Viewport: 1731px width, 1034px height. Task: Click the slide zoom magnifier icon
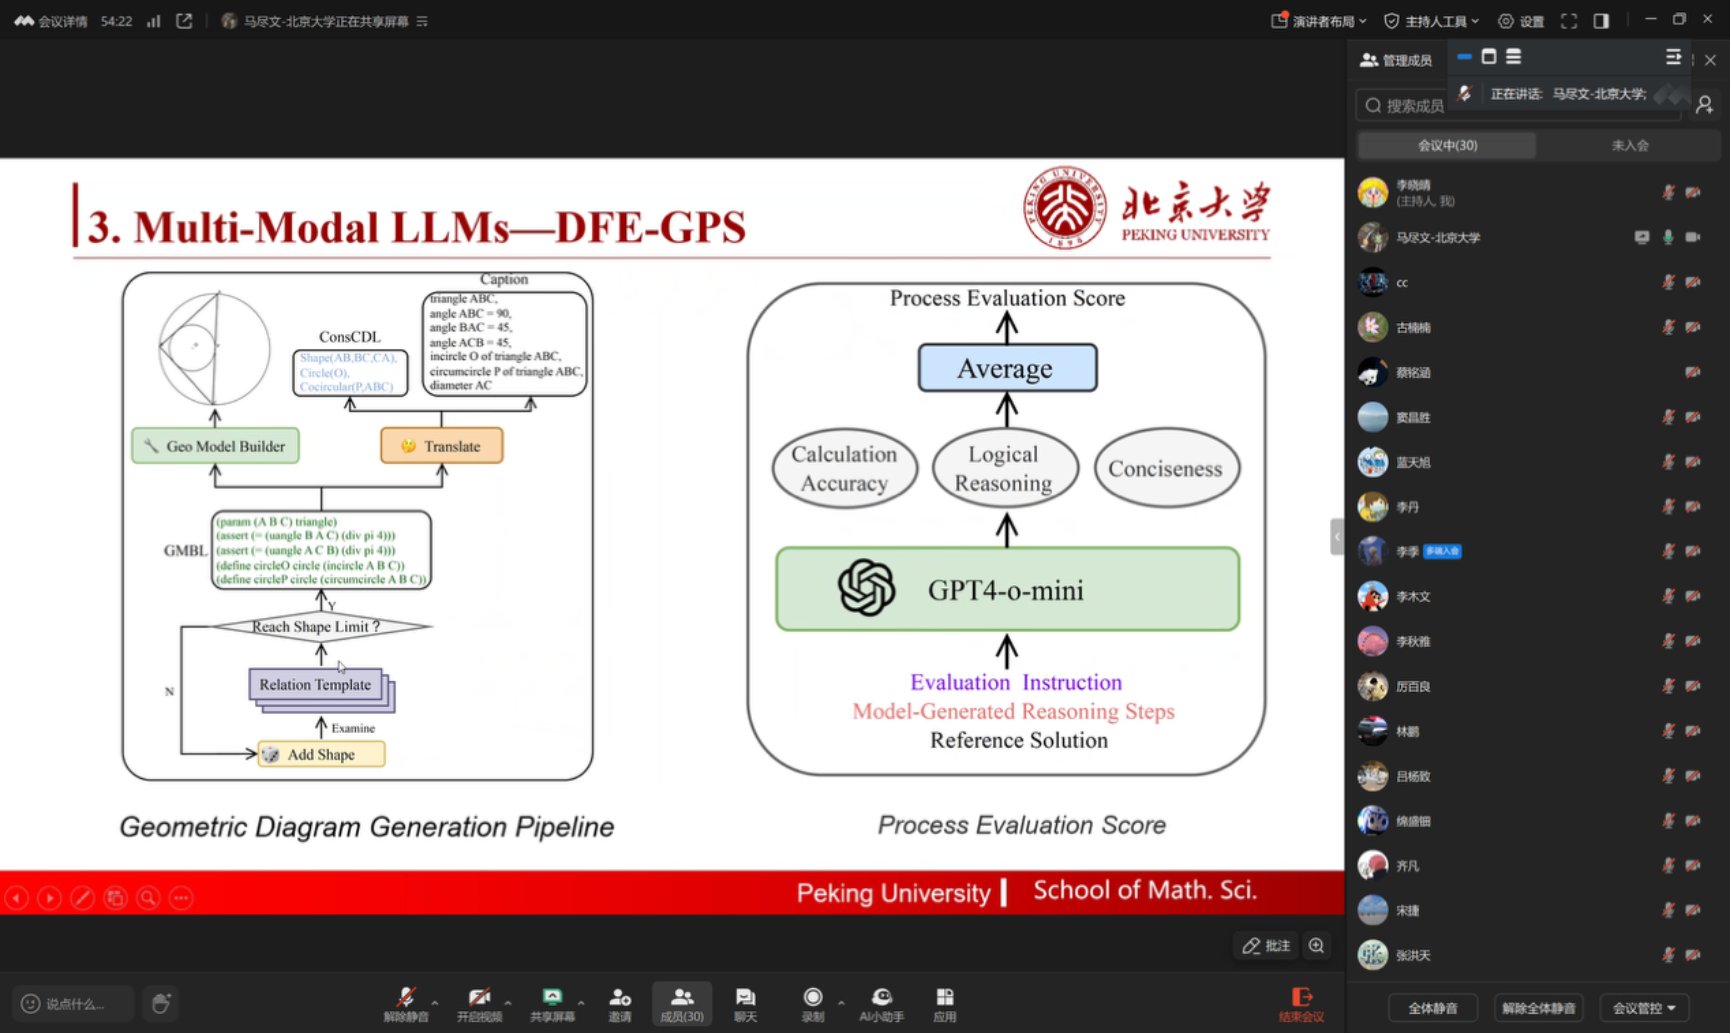(148, 898)
